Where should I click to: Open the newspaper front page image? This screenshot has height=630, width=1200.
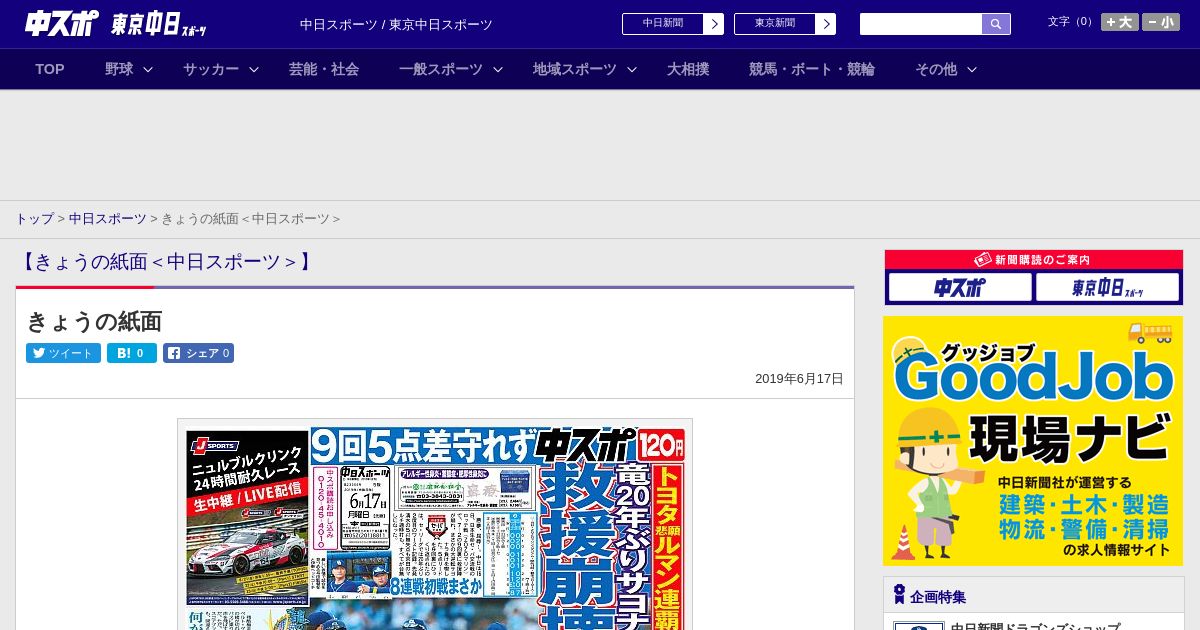(435, 525)
